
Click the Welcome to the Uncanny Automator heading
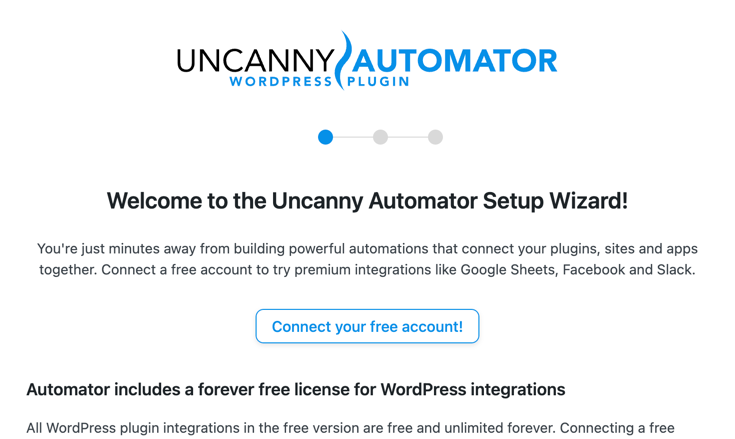[367, 201]
